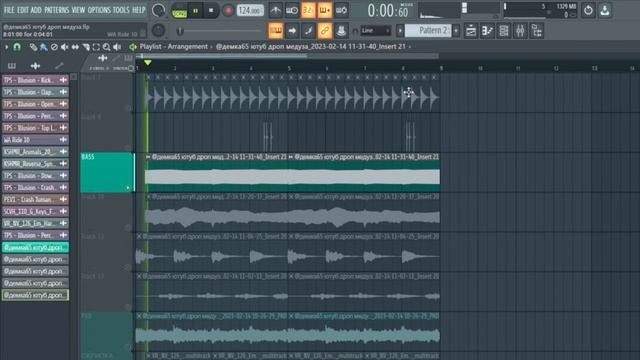
Task: Open the OPTIONS menu
Action: 99,10
